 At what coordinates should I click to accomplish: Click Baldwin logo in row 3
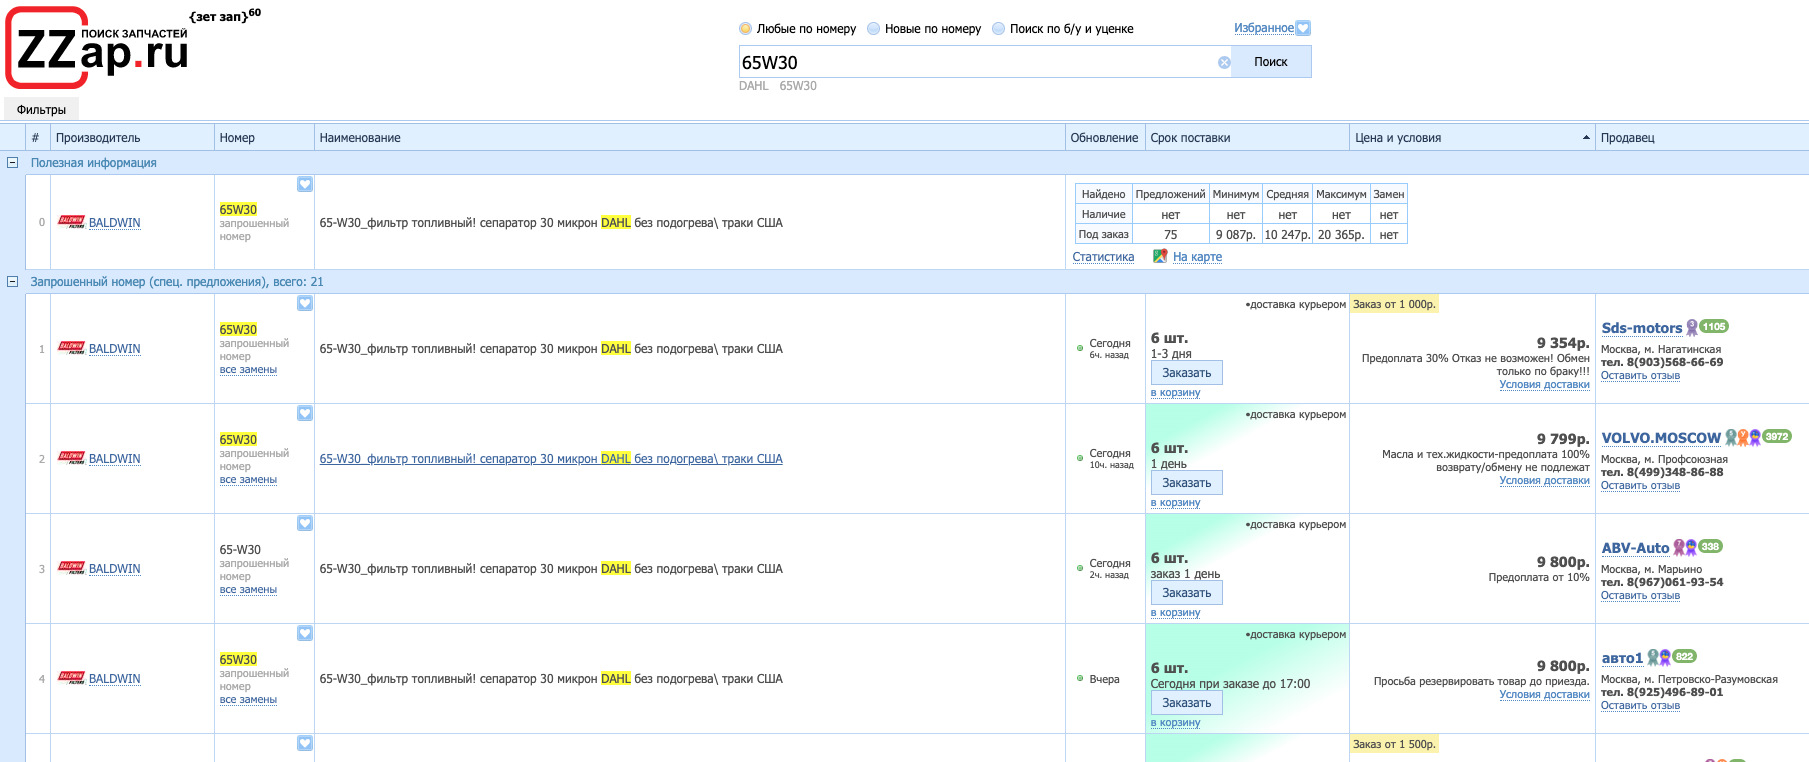71,568
